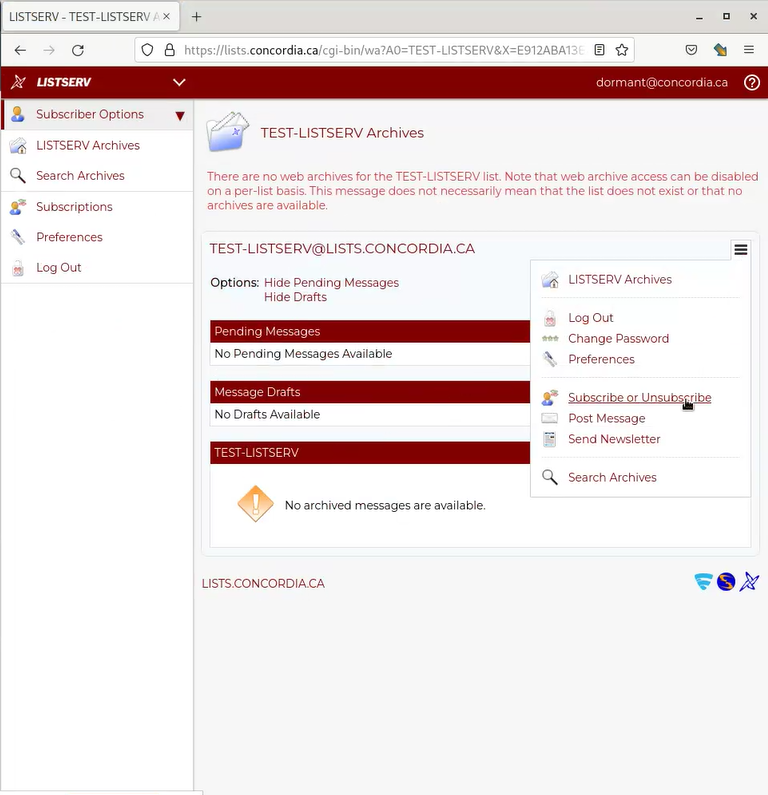Choose Search Archives in popup menu
The width and height of the screenshot is (768, 795).
click(x=612, y=478)
